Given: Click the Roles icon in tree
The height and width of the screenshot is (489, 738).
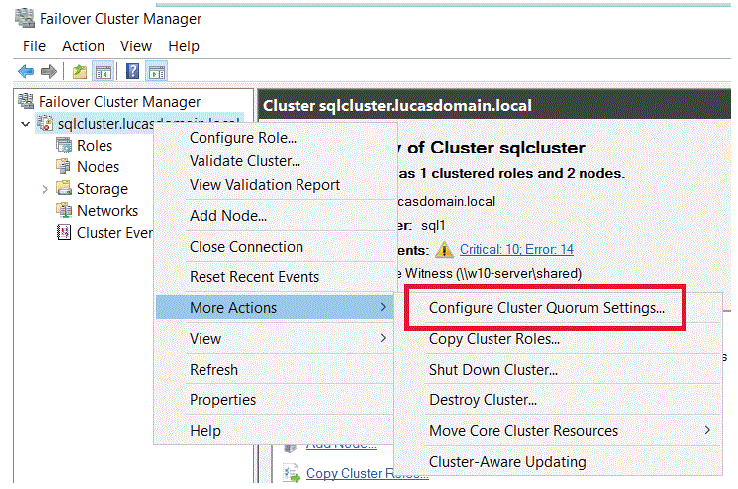Looking at the screenshot, I should coord(64,145).
